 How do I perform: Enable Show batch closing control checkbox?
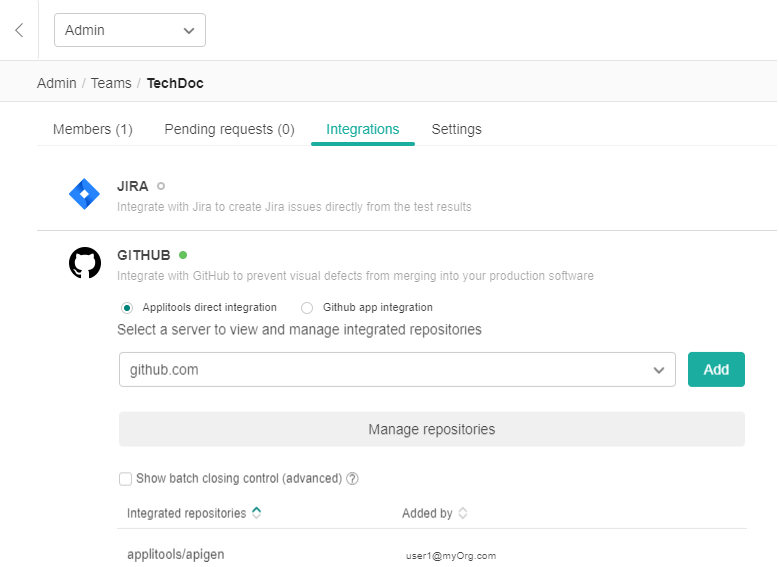point(126,479)
